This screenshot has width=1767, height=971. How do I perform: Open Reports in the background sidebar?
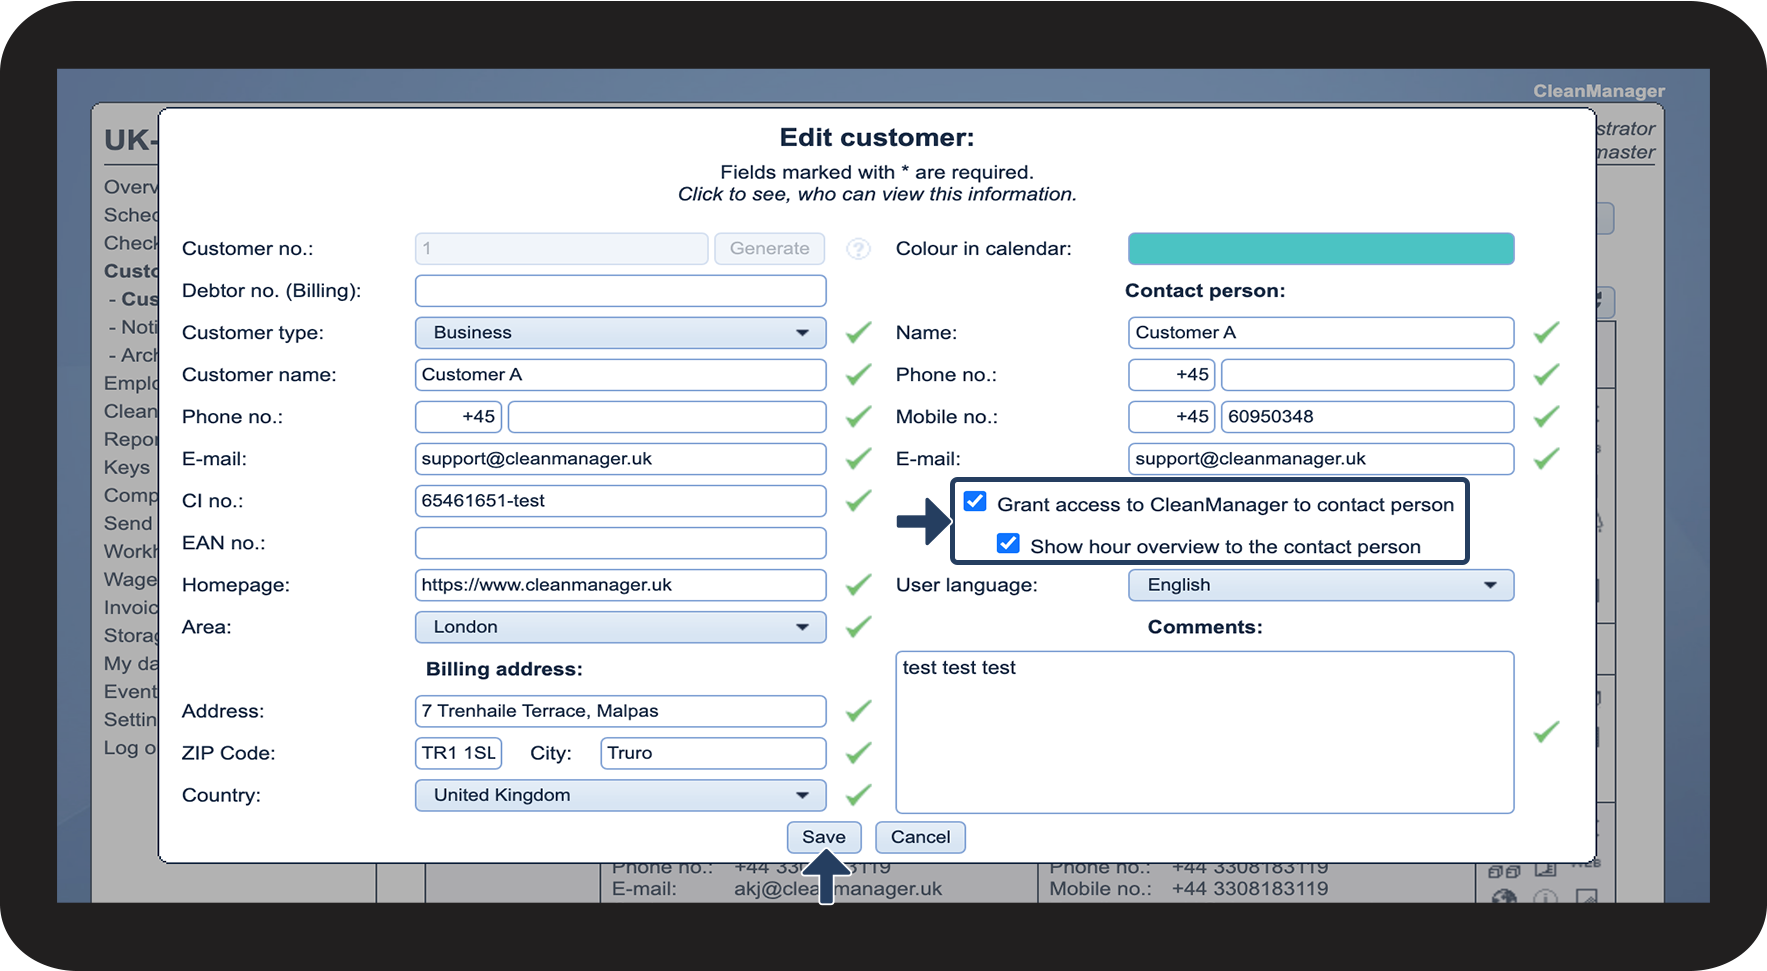[131, 439]
